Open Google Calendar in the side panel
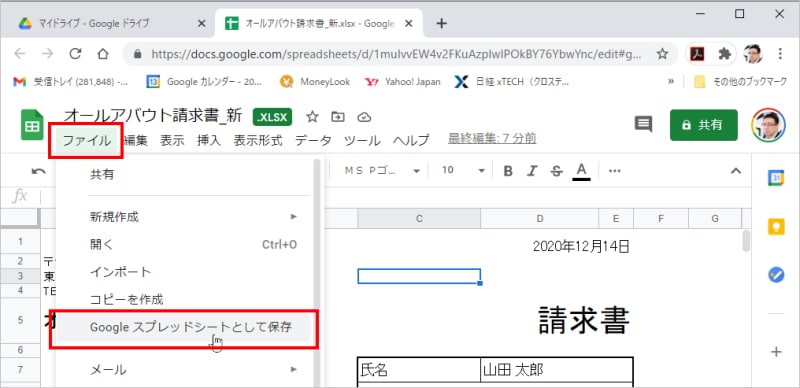Image resolution: width=800 pixels, height=388 pixels. point(776,177)
